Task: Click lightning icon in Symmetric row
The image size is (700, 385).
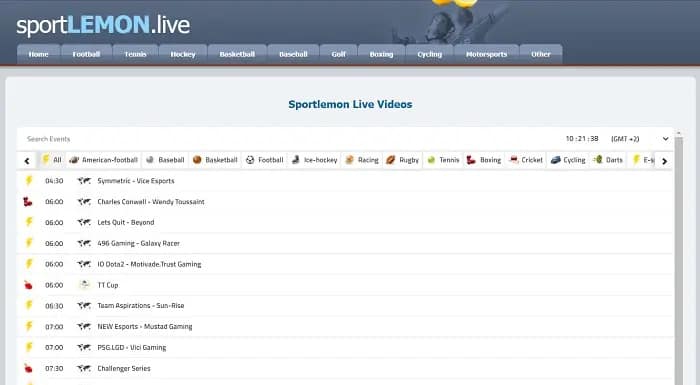Action: point(29,180)
